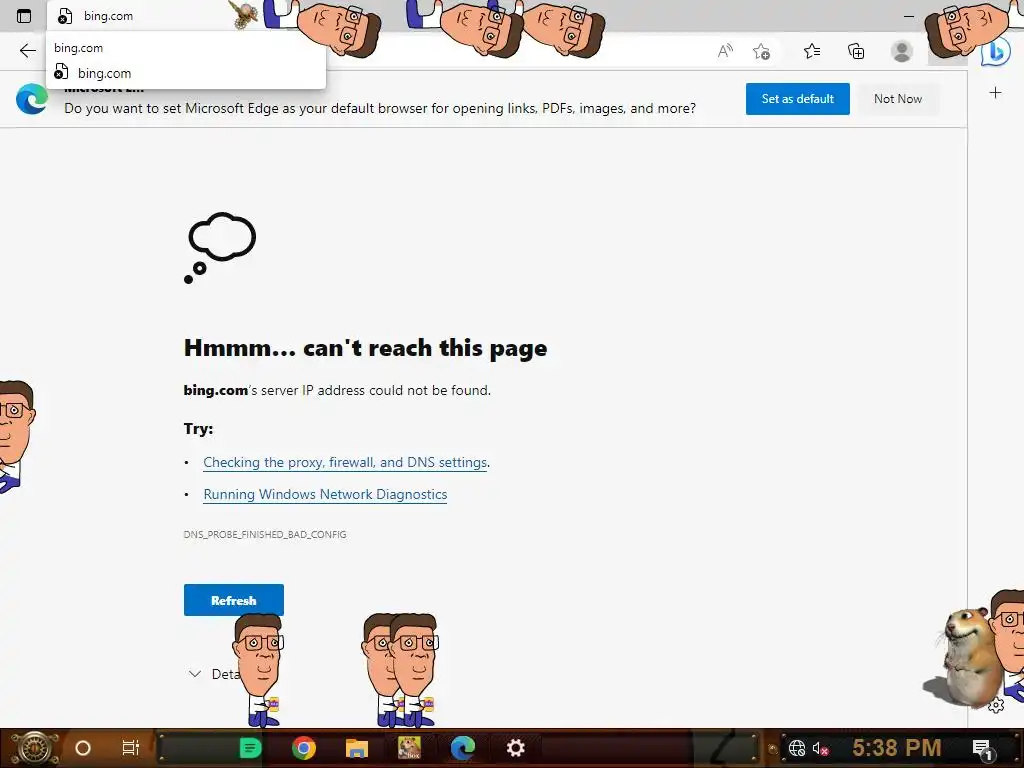The height and width of the screenshot is (768, 1024).
Task: Toggle Read aloud icon in address bar
Action: (725, 51)
